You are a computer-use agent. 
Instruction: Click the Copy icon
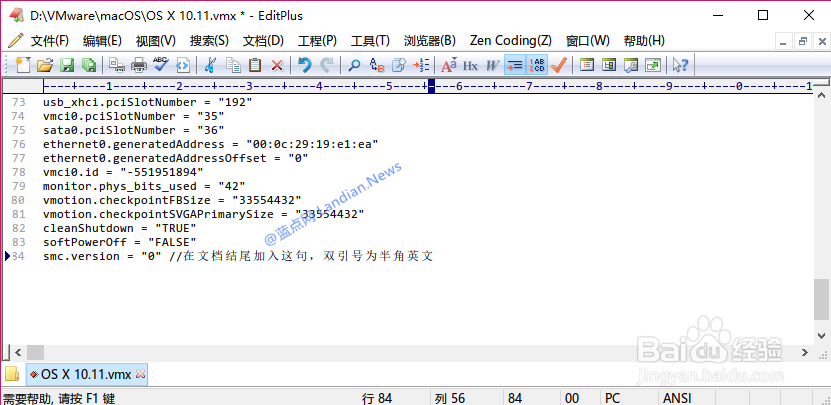pos(233,65)
